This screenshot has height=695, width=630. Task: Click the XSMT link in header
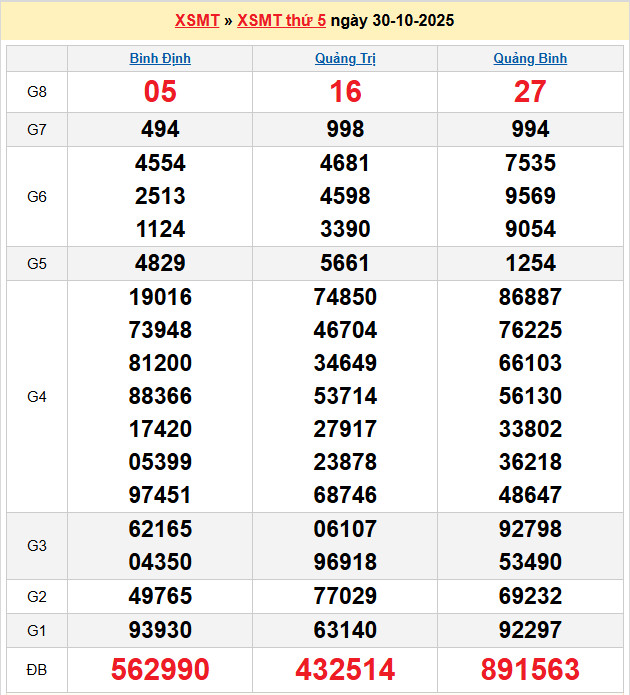point(196,20)
